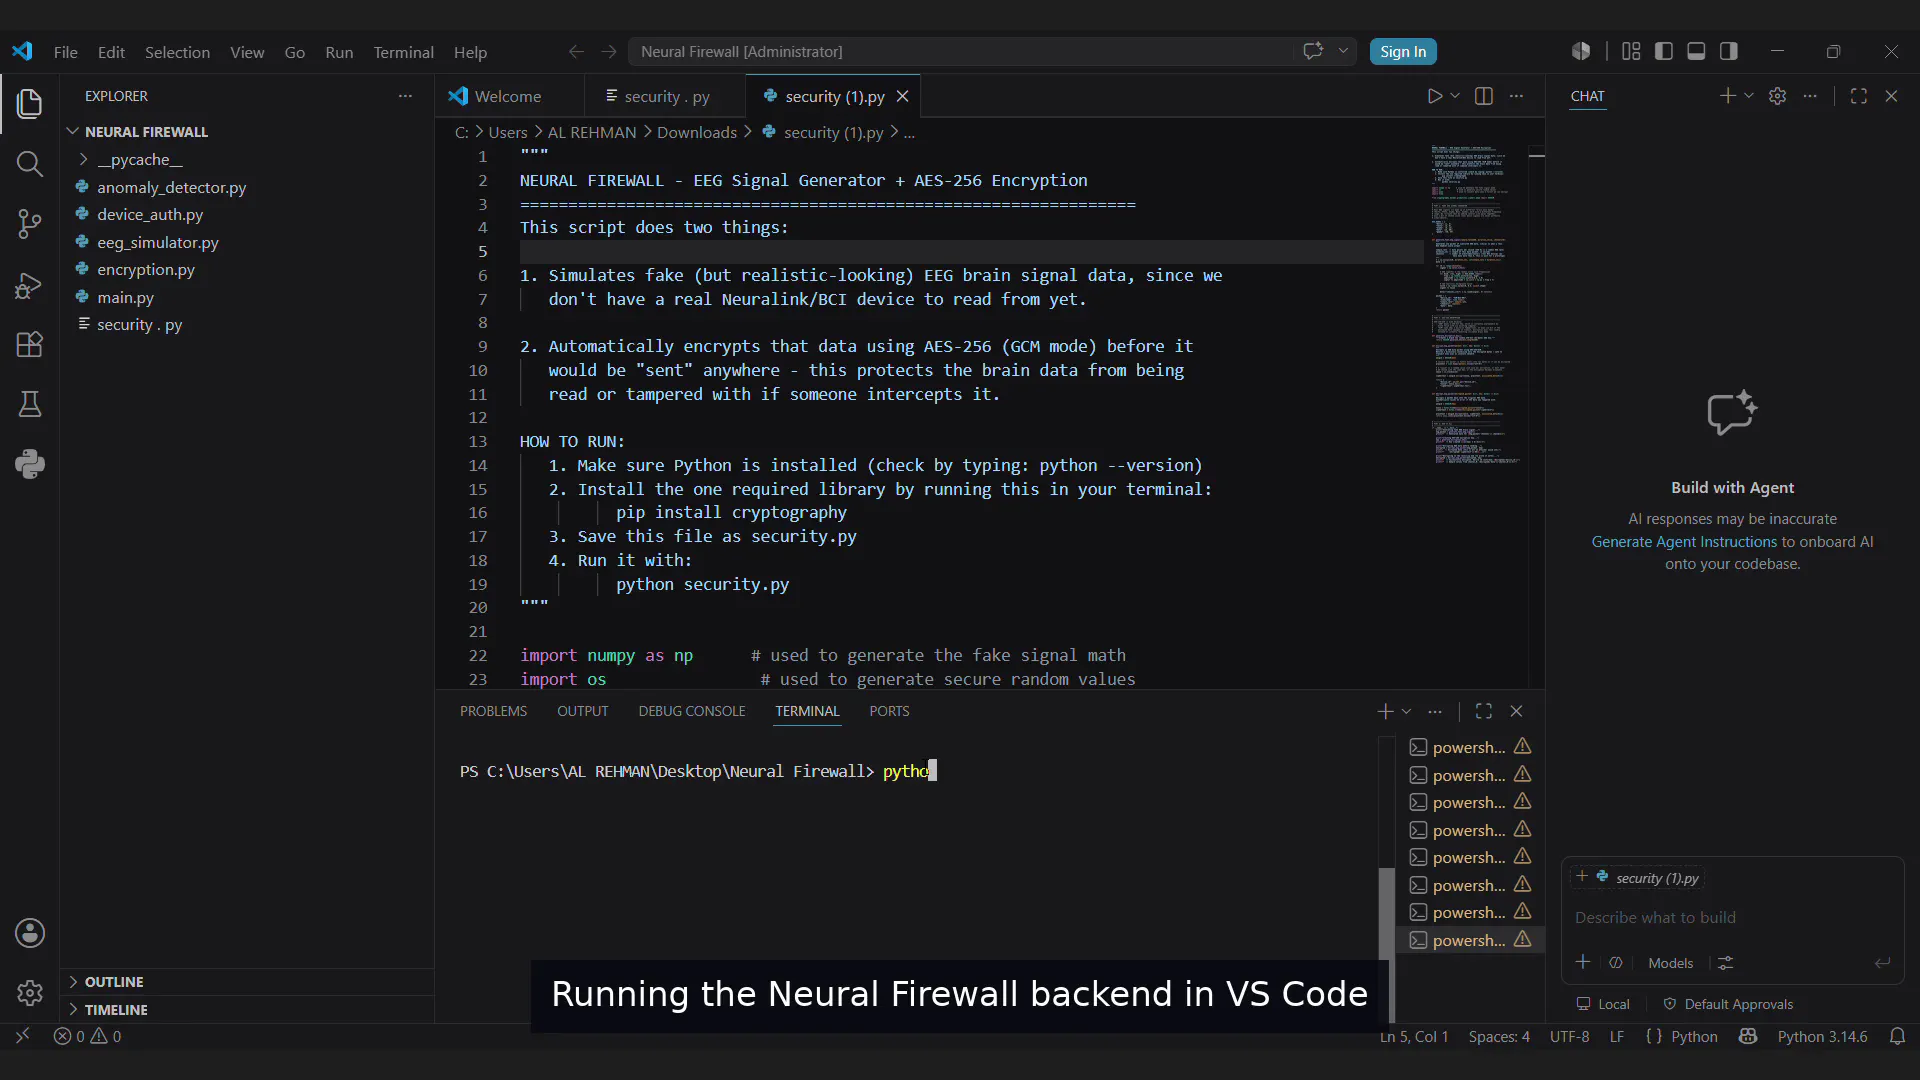This screenshot has height=1080, width=1920.
Task: Add new terminal with plus icon
Action: point(1385,711)
